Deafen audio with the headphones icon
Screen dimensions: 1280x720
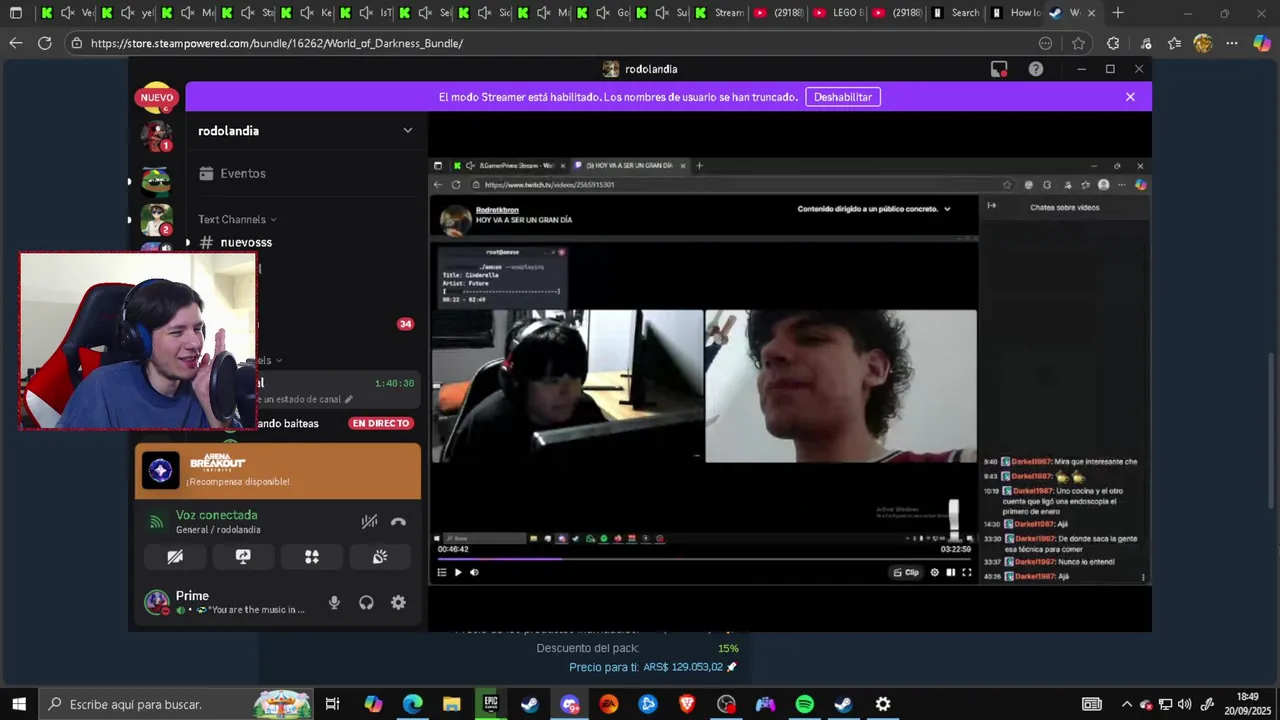coord(366,602)
